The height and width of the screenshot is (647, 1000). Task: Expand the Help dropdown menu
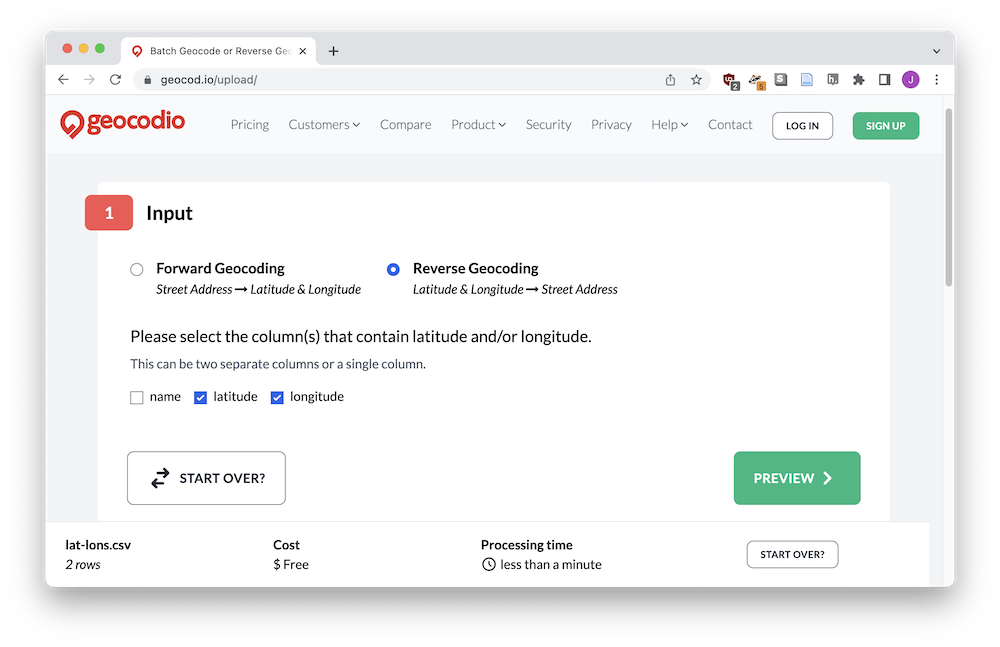click(669, 124)
